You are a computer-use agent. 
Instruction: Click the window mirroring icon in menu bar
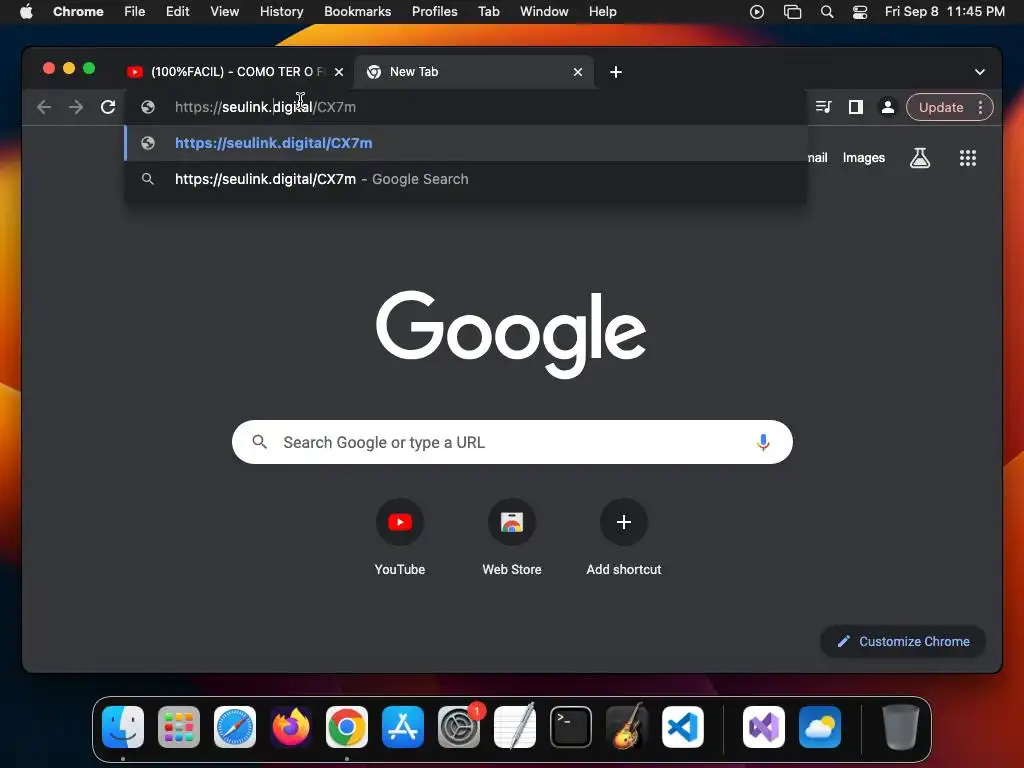[x=792, y=12]
